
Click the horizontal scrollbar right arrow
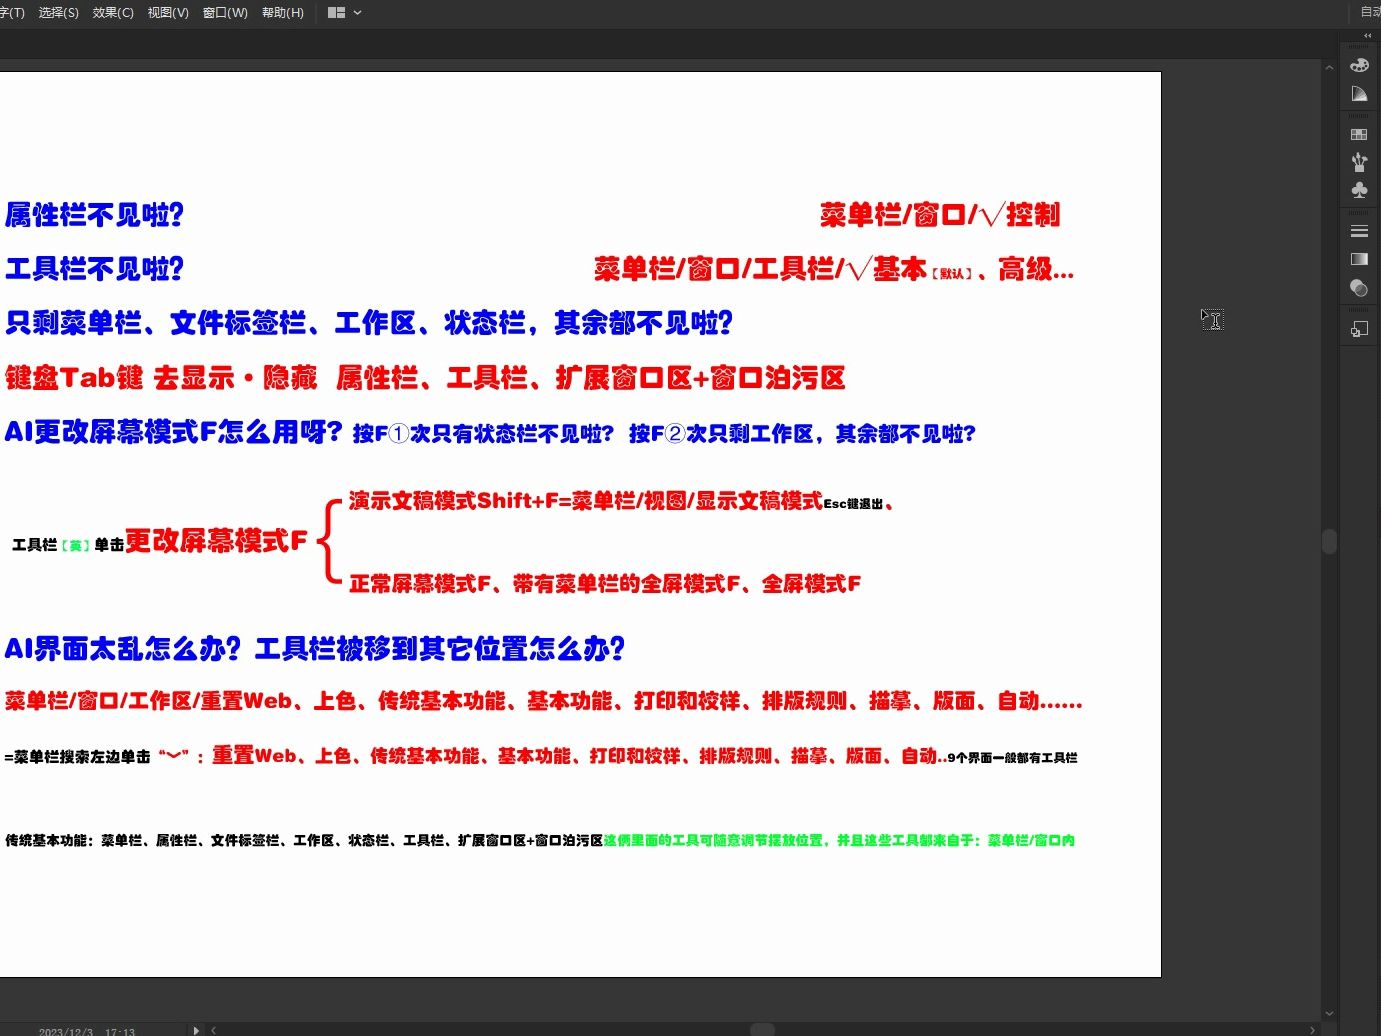[x=1312, y=1030]
